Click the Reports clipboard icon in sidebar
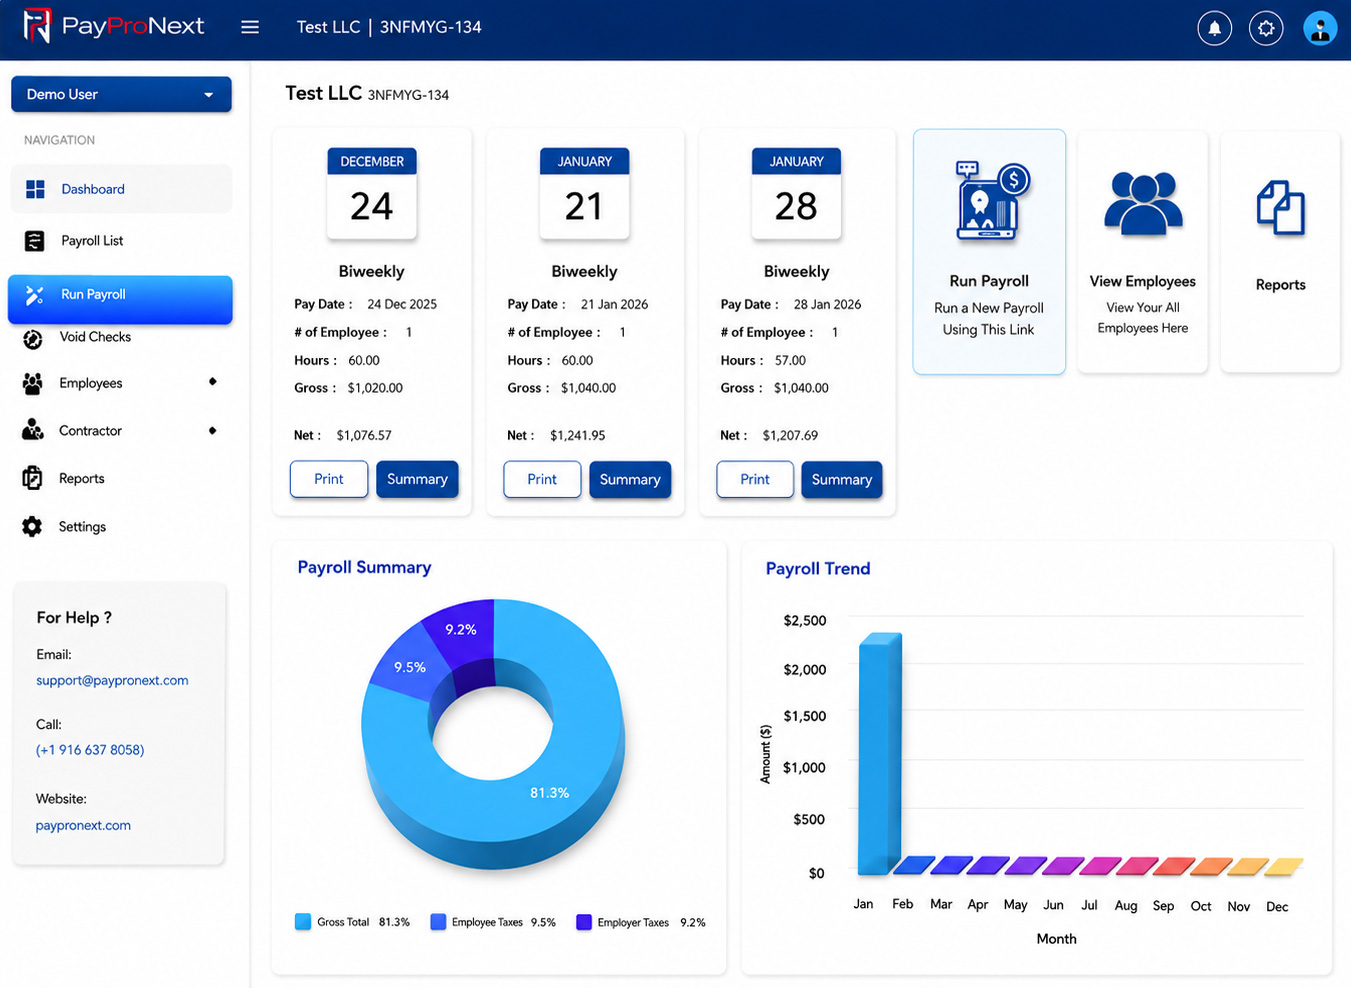Screen dimensions: 1351x988 [x=33, y=478]
